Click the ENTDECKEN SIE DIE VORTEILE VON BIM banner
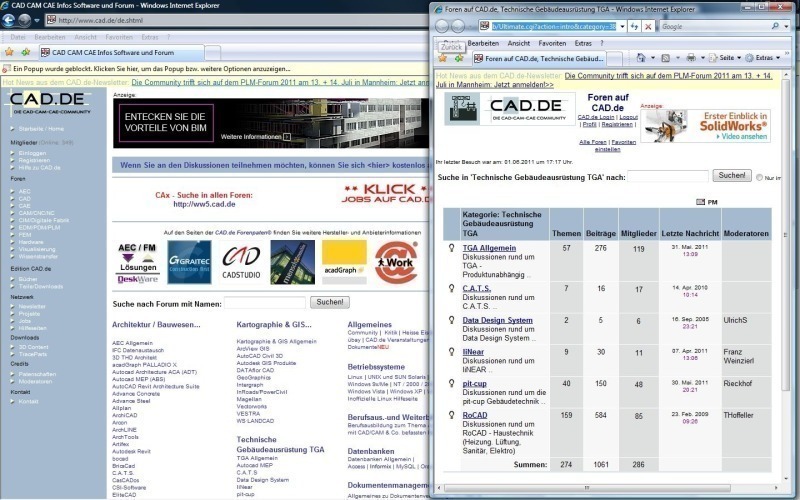Image resolution: width=800 pixels, height=500 pixels. [x=270, y=123]
